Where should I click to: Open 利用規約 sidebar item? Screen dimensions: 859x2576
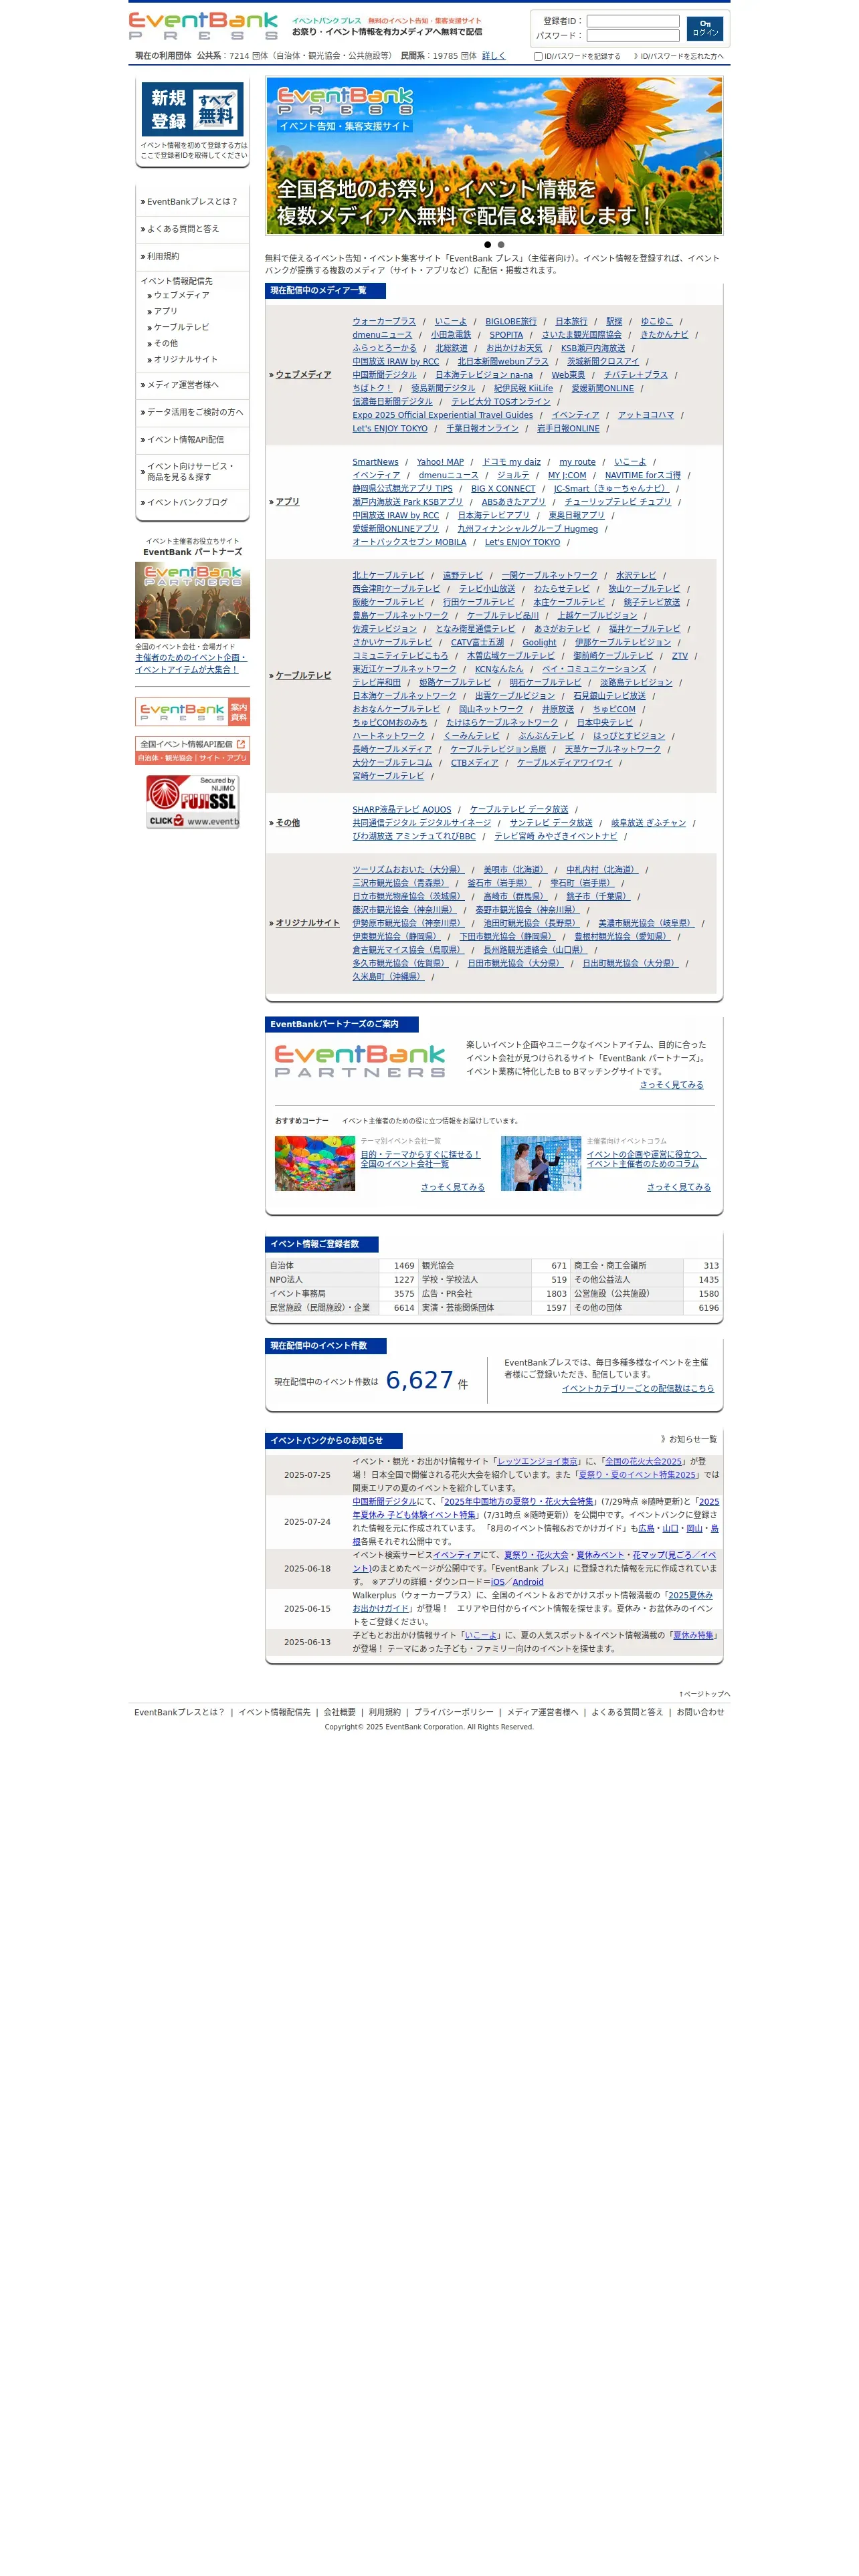(163, 257)
